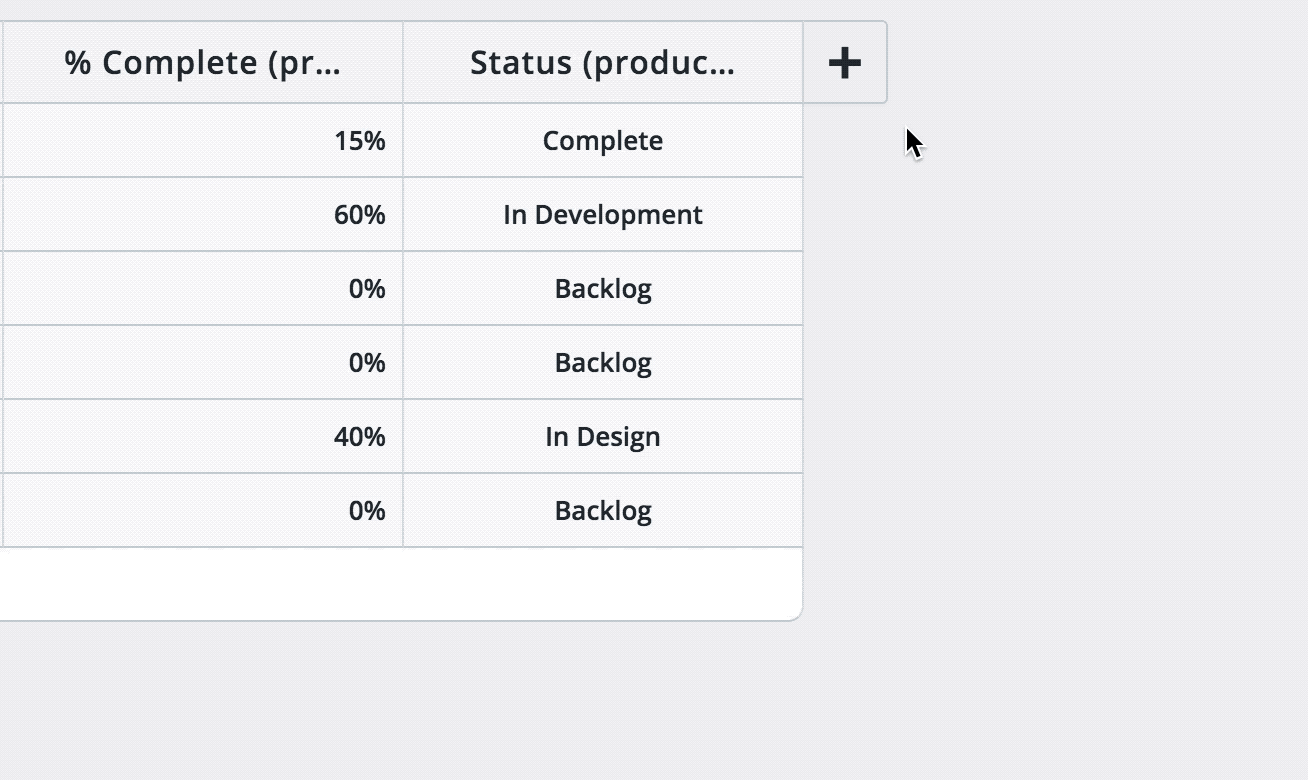
Task: Open the Complete status cell
Action: click(602, 141)
